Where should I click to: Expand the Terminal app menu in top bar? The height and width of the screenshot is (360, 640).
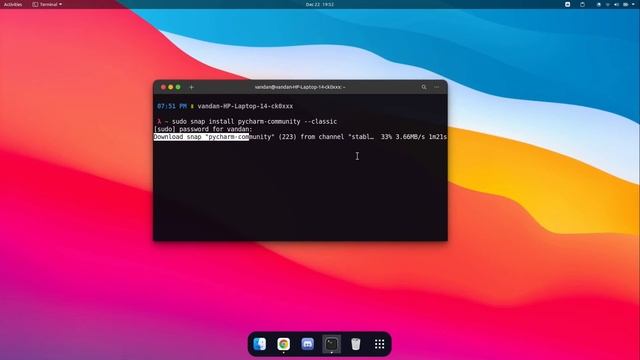47,4
